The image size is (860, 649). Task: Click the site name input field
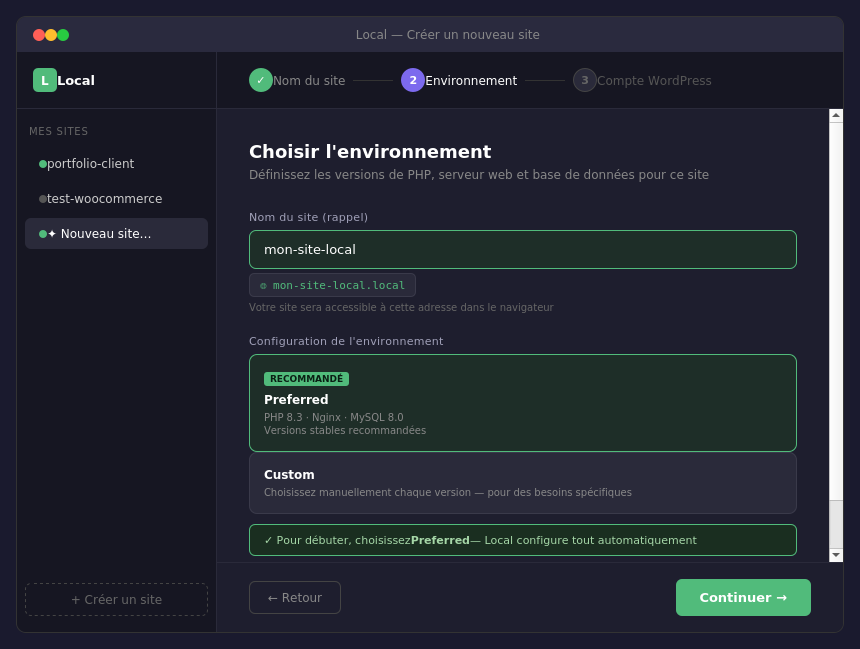pos(523,250)
